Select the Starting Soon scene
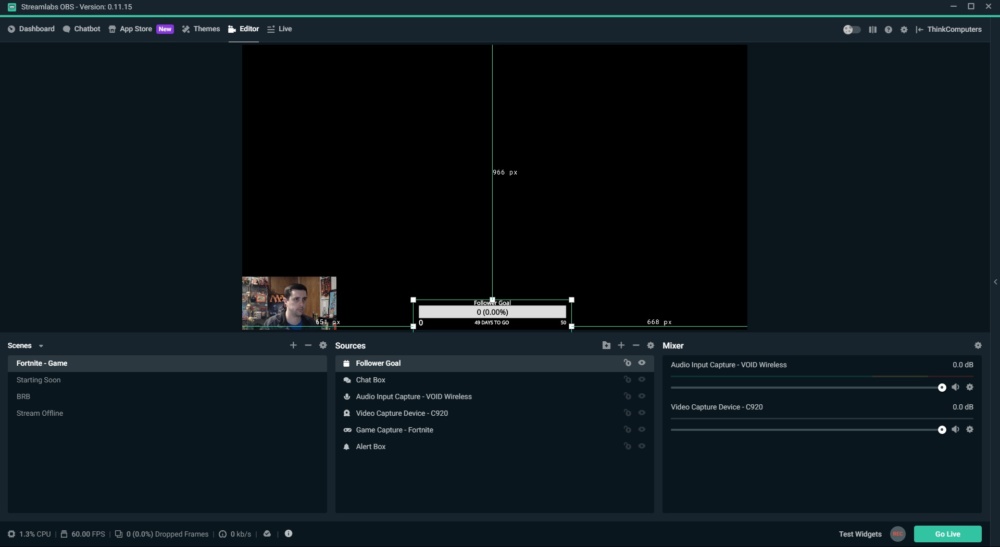Image resolution: width=1000 pixels, height=547 pixels. click(x=167, y=380)
